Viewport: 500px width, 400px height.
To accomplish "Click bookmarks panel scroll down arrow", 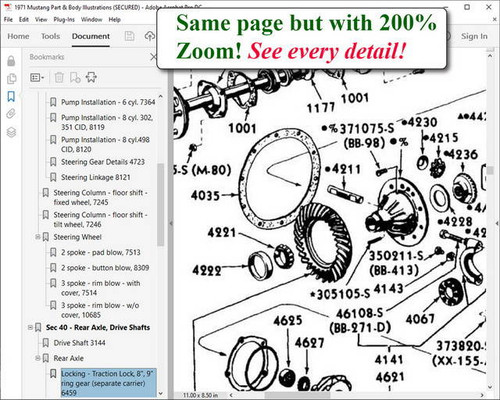I will (x=161, y=394).
